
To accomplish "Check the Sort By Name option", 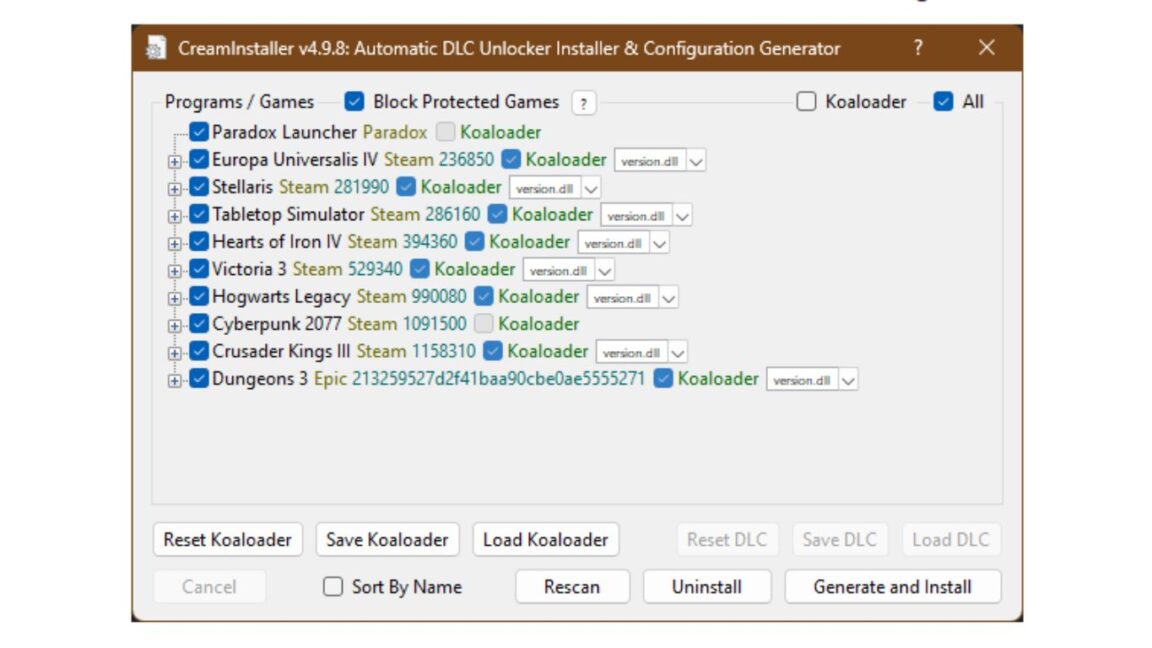I will click(333, 587).
